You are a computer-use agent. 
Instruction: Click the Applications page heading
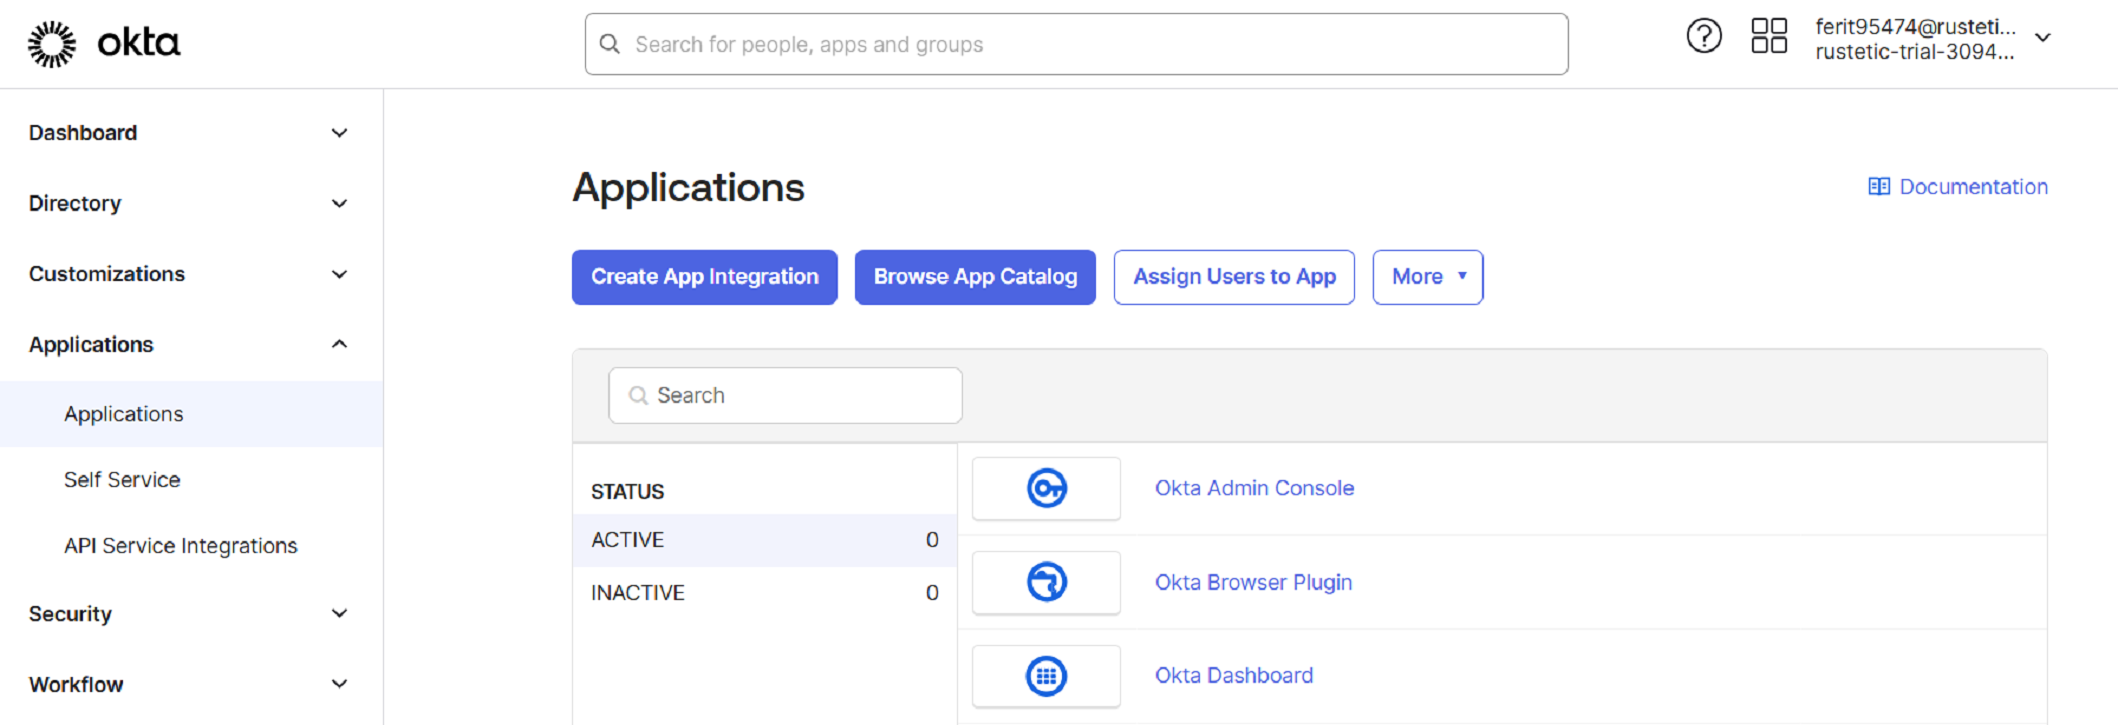[x=688, y=188]
